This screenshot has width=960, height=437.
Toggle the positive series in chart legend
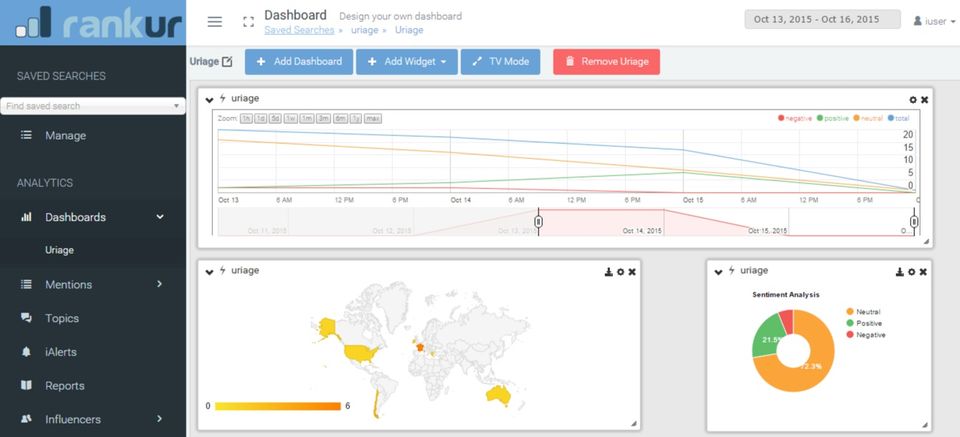click(833, 118)
